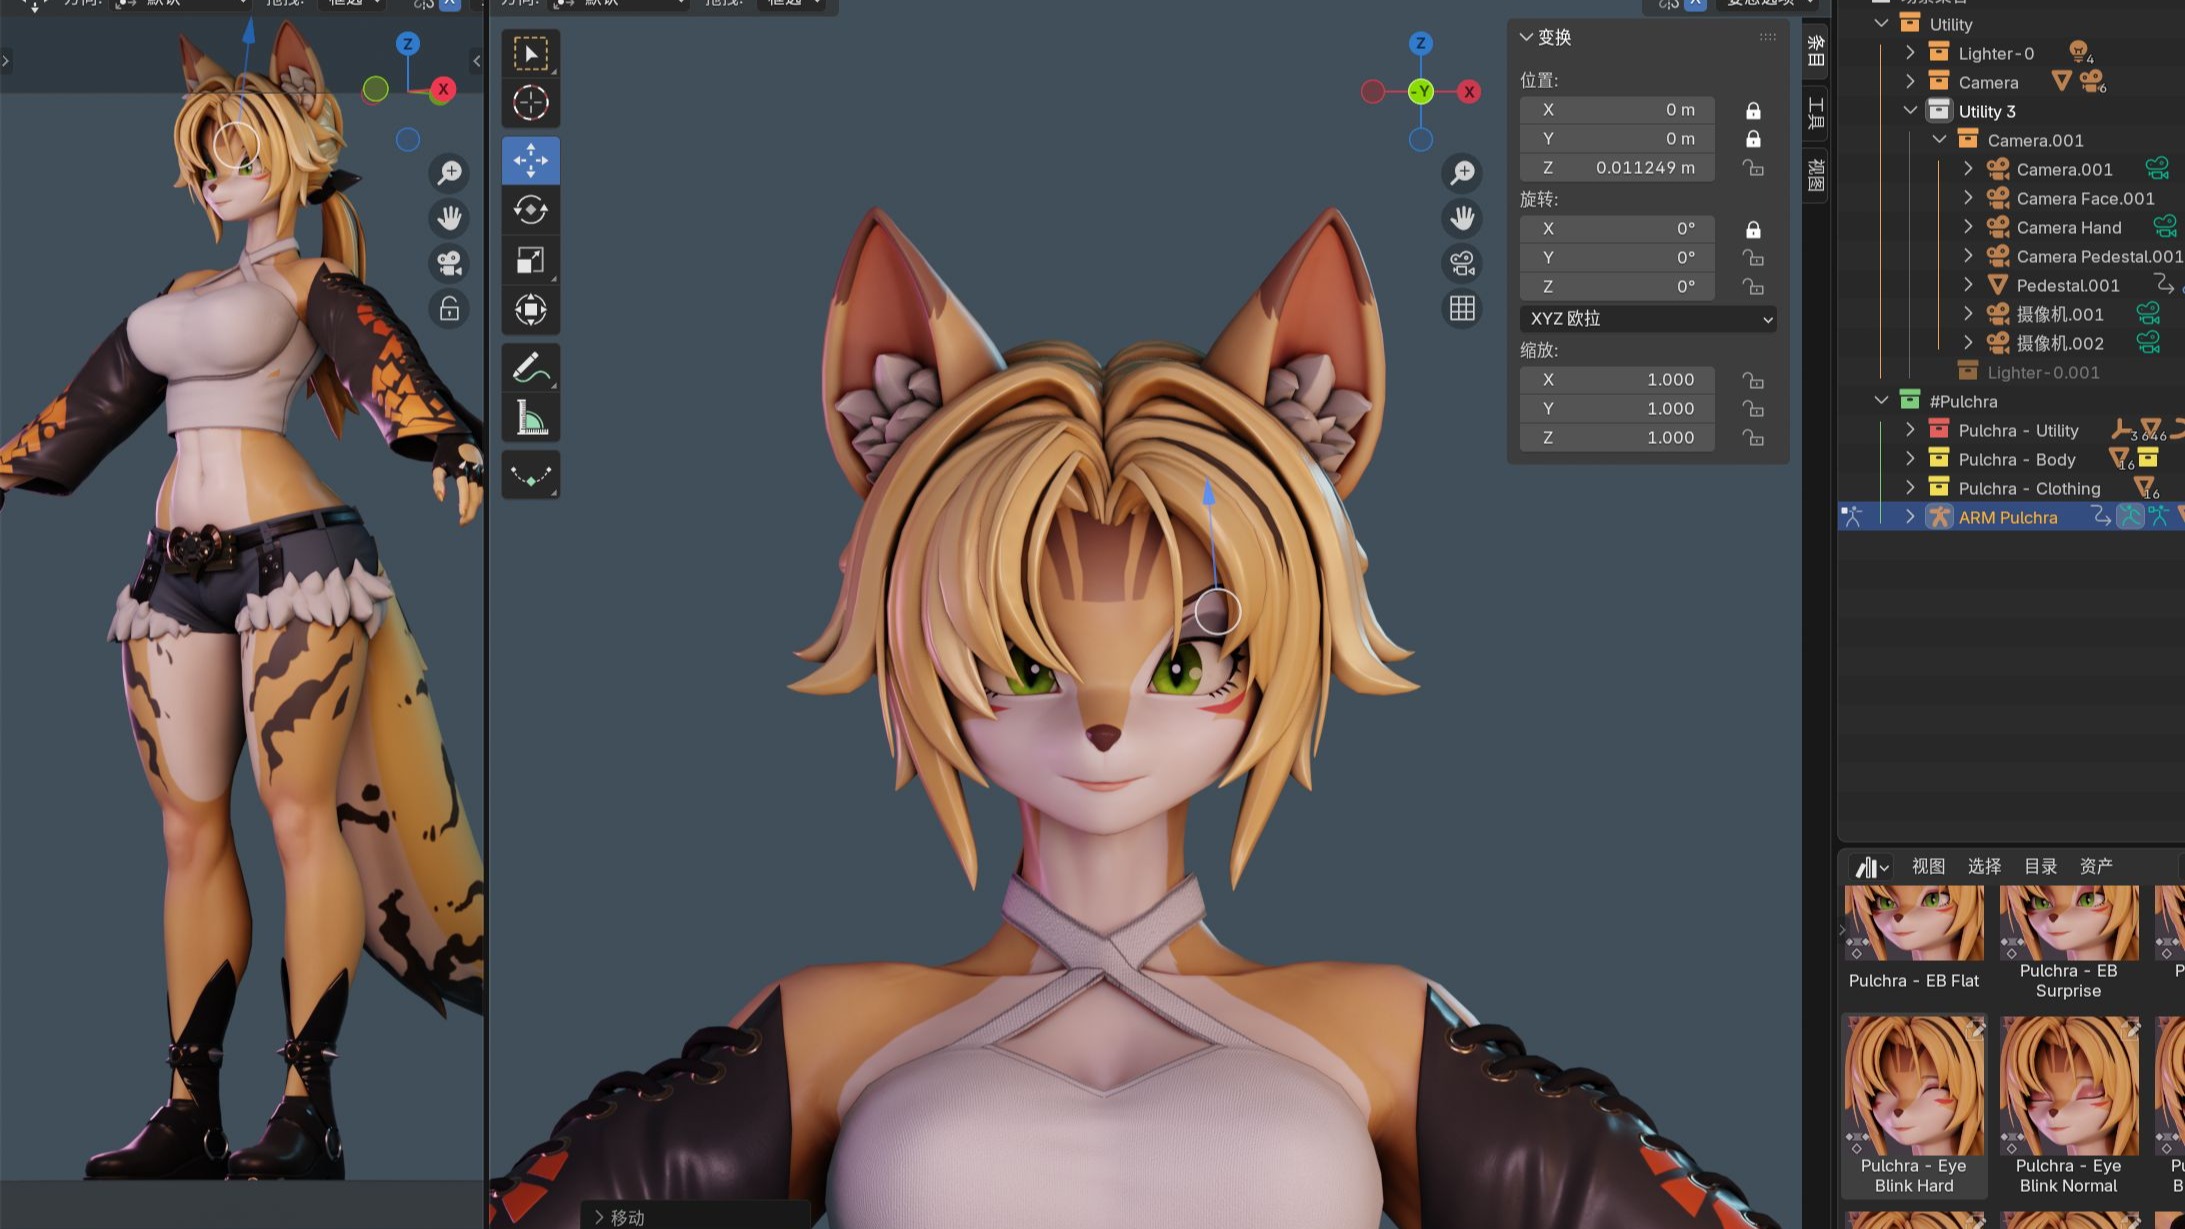The width and height of the screenshot is (2185, 1229).
Task: Open asset browser 资产 menu
Action: [x=2096, y=866]
